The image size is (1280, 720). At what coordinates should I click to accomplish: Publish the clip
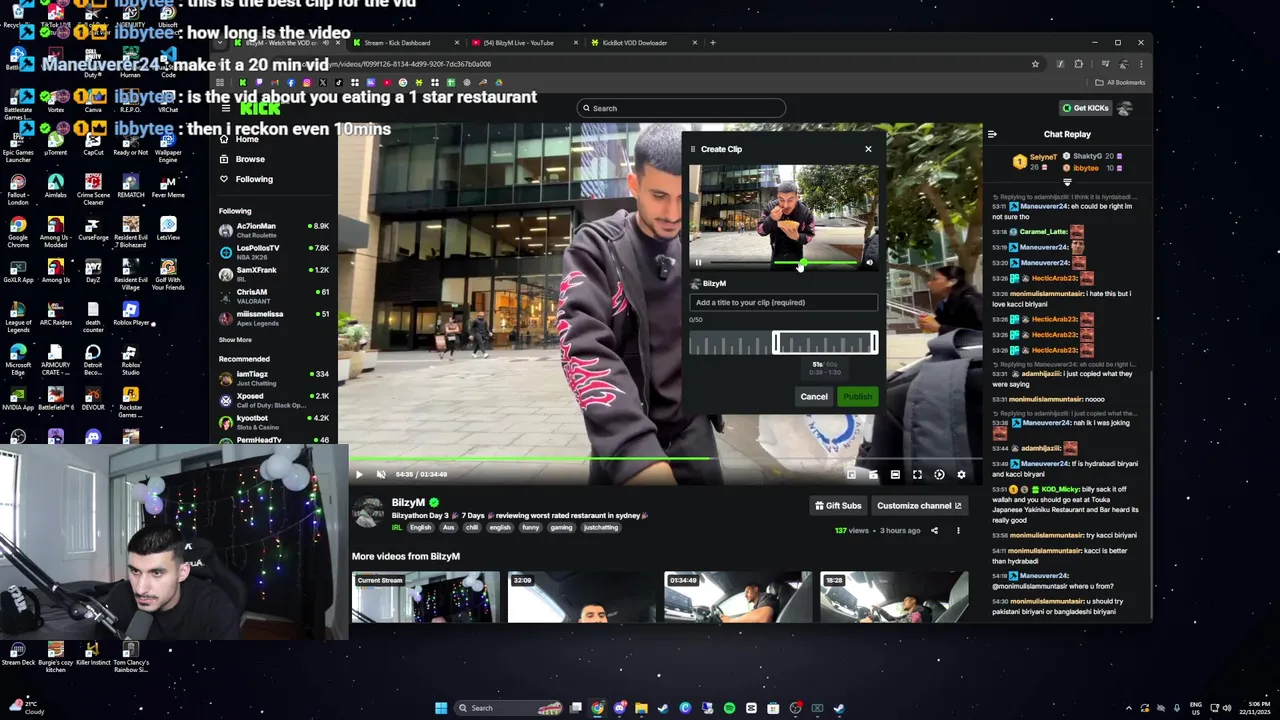click(x=857, y=397)
